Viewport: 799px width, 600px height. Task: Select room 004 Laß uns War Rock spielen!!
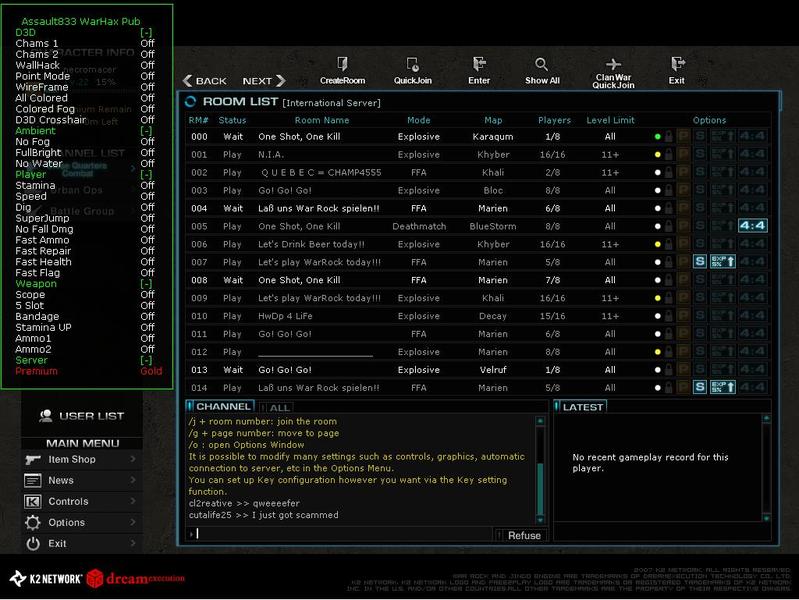coord(477,208)
